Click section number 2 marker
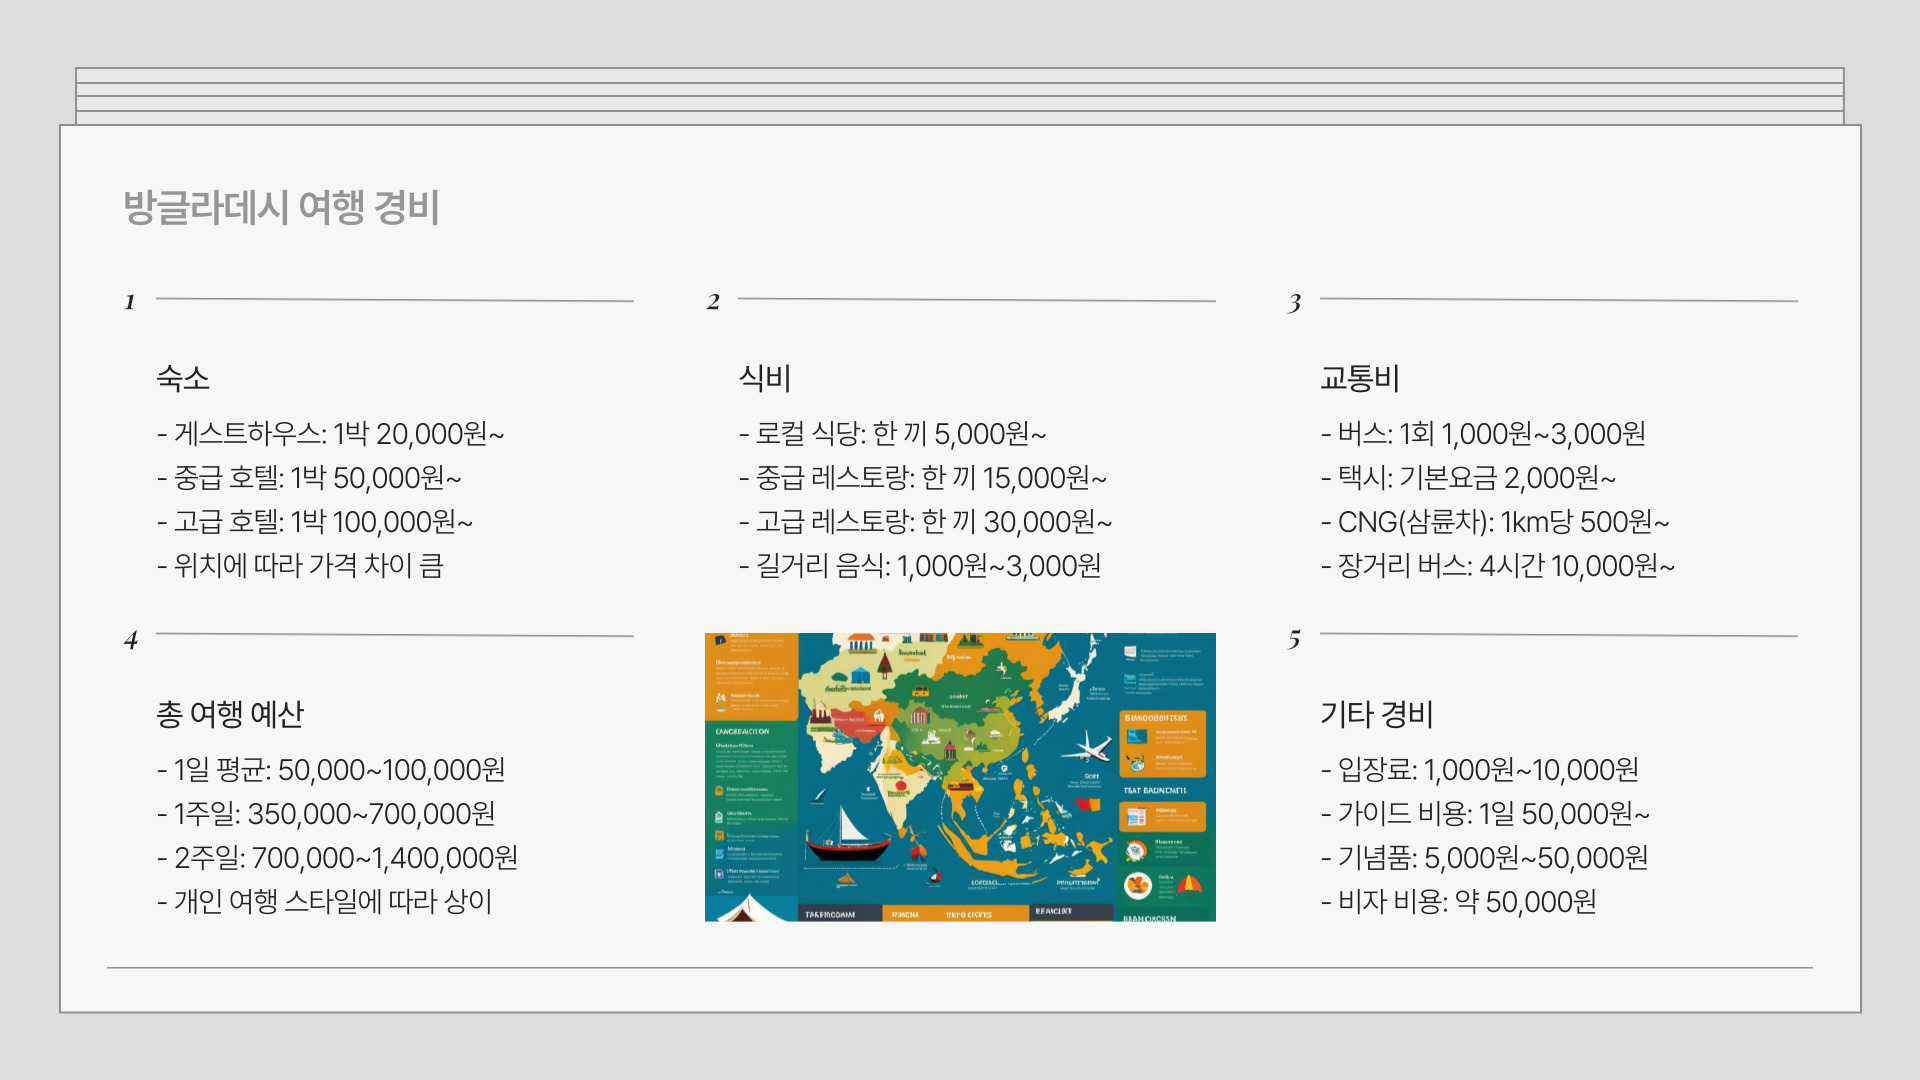Screen dimensions: 1920x1080 point(713,302)
